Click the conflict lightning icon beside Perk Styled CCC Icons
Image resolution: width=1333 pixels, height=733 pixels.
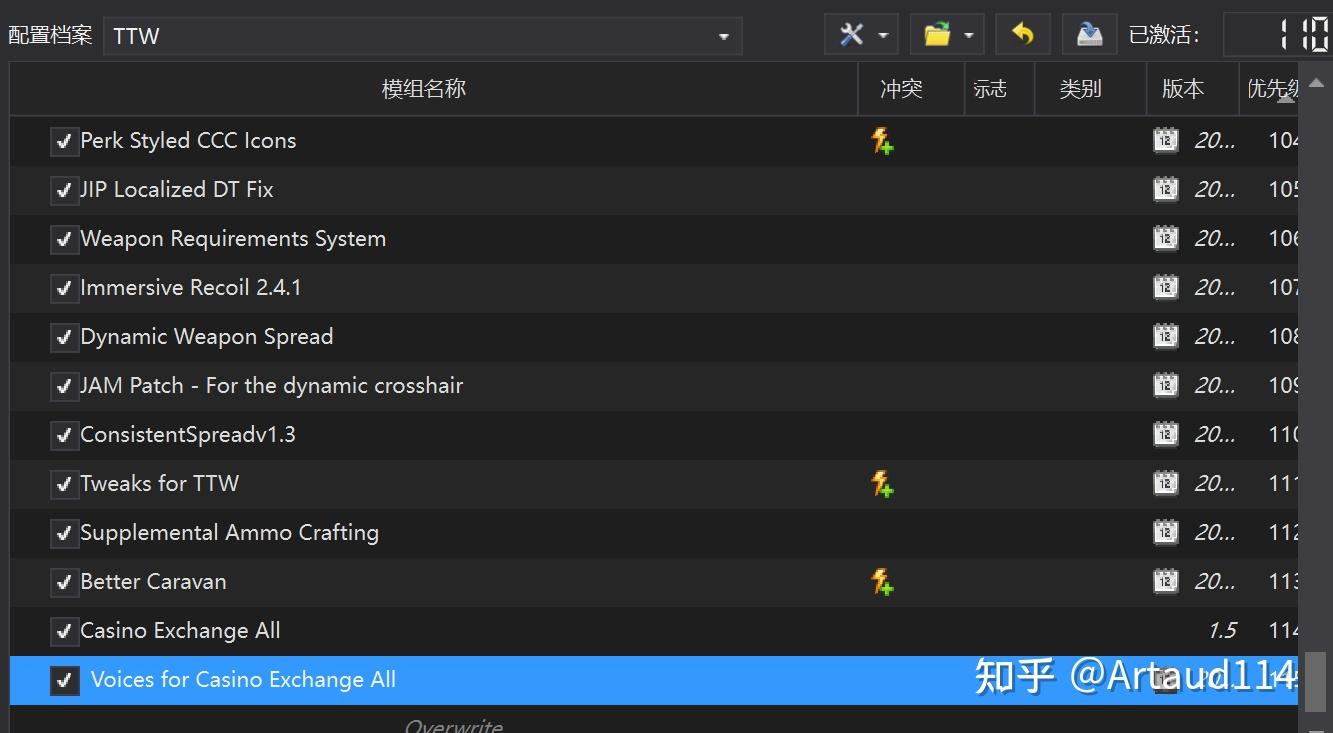pos(881,141)
